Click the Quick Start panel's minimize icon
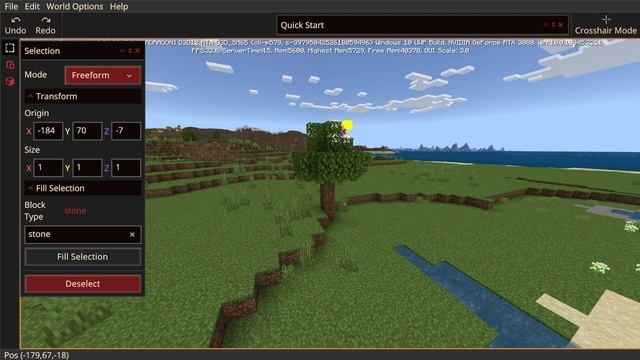 [x=545, y=25]
